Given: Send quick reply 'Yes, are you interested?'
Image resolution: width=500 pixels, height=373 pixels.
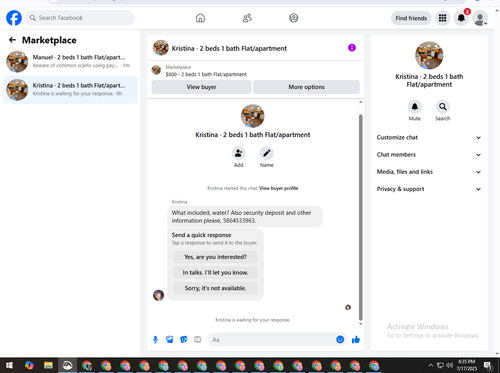Looking at the screenshot, I should pos(215,257).
